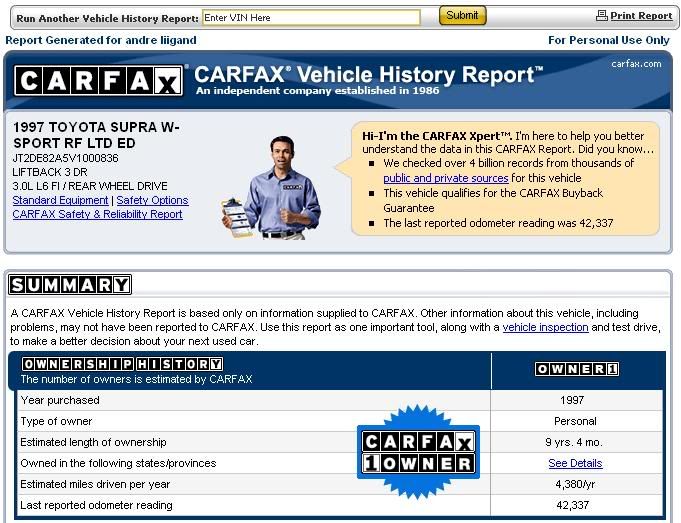Click the 42,337 value in Owner 1 column
The height and width of the screenshot is (523, 681).
(573, 505)
